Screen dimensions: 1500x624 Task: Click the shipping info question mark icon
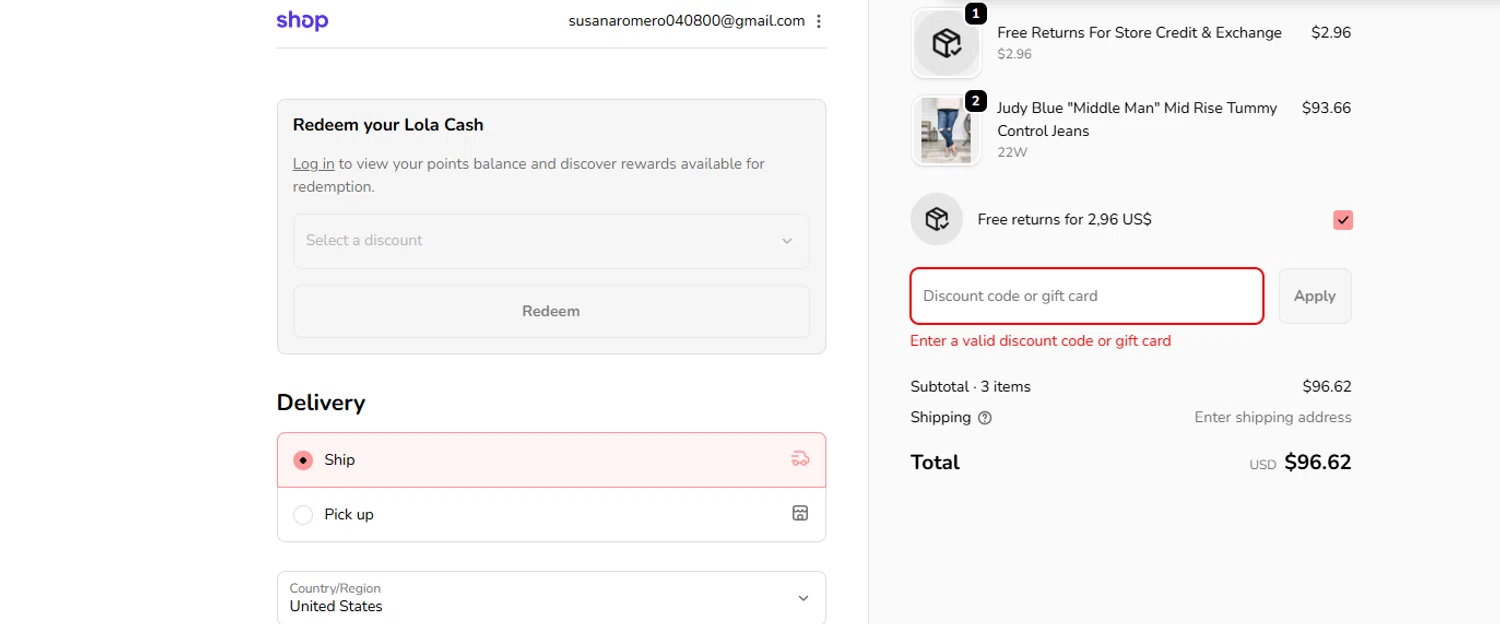tap(985, 418)
